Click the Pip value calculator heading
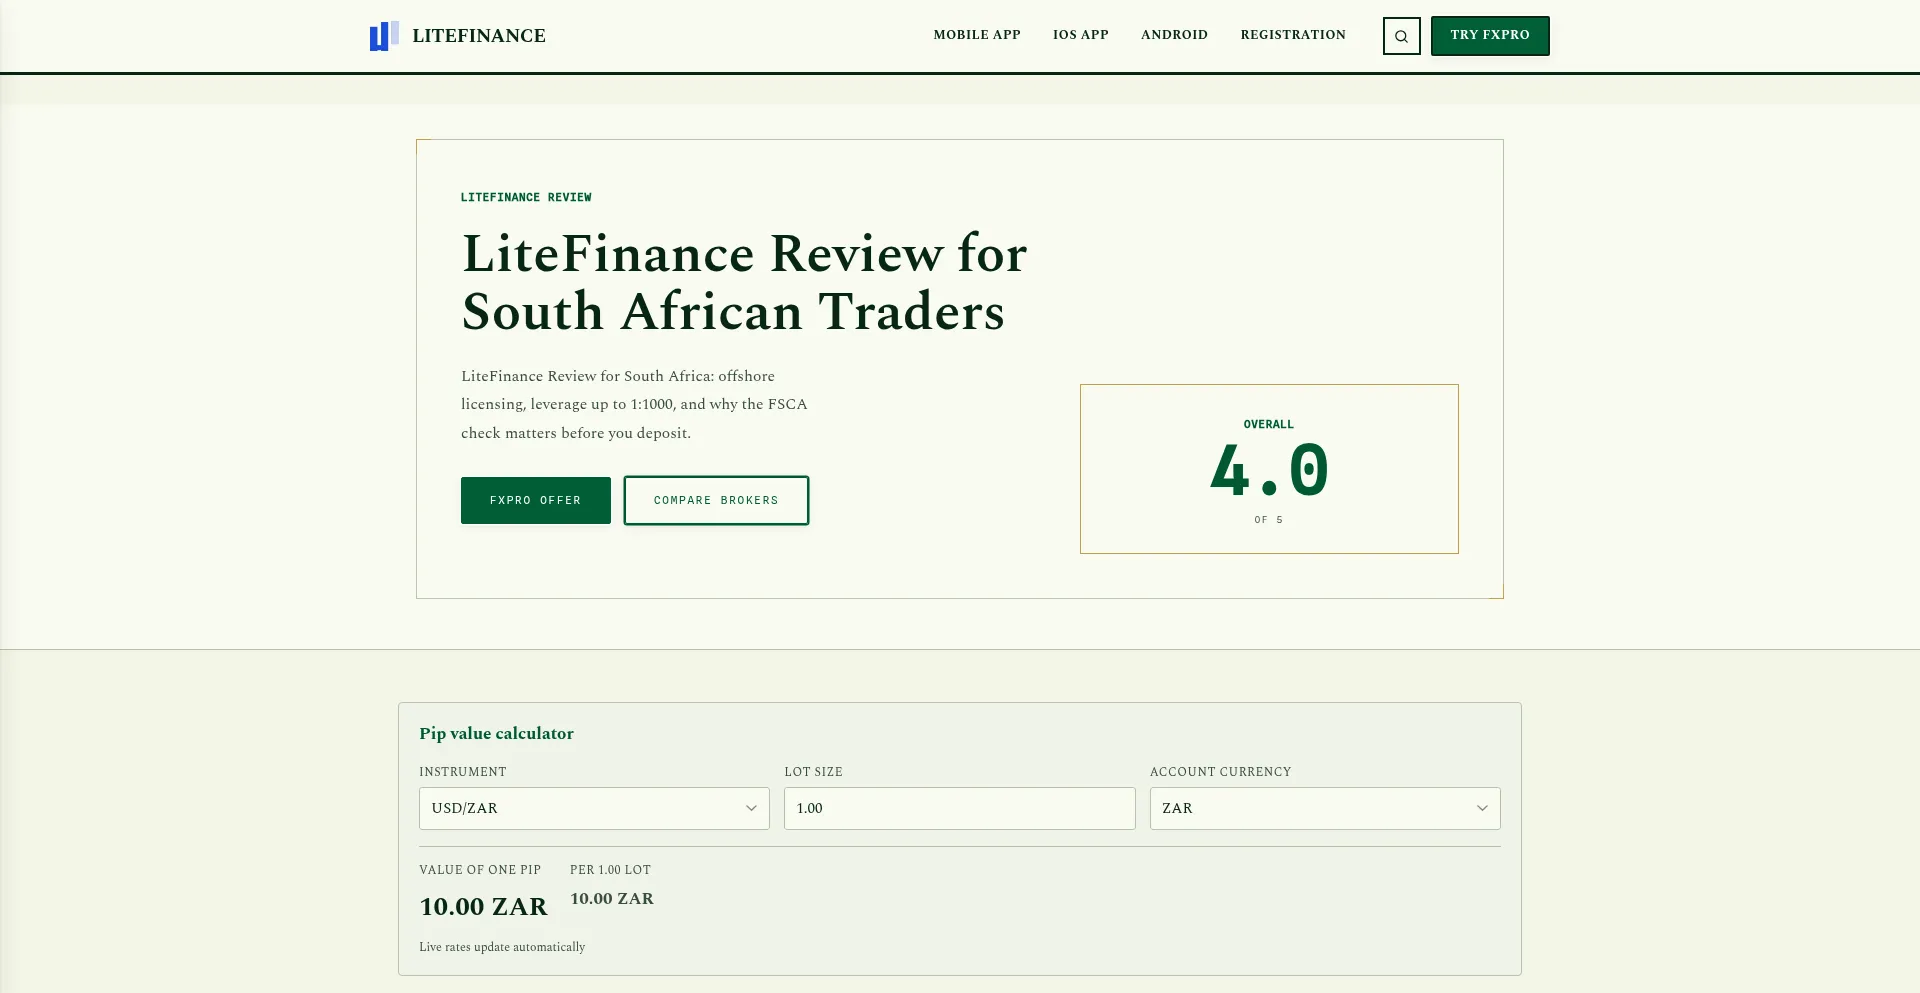This screenshot has height=993, width=1920. pyautogui.click(x=496, y=733)
